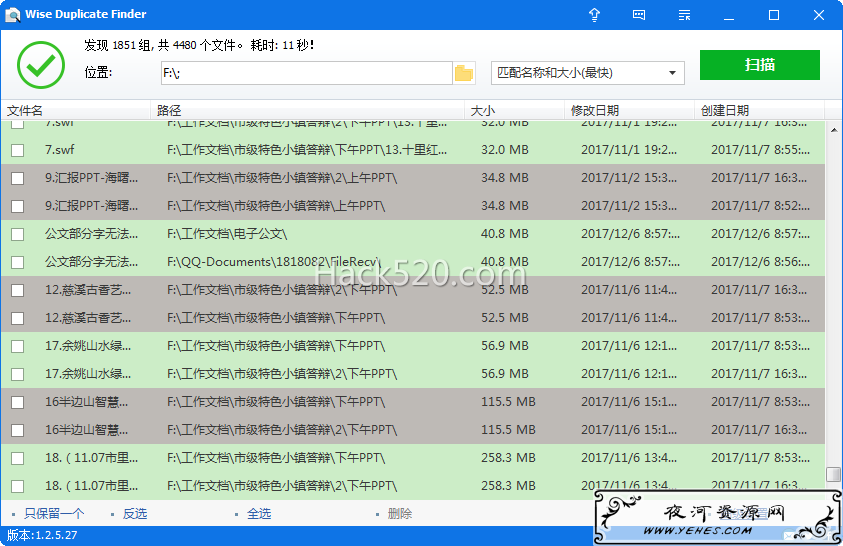Viewport: 843px width, 546px height.
Task: Open the 匹配名称和大小(最快) match mode dropdown
Action: pos(588,73)
